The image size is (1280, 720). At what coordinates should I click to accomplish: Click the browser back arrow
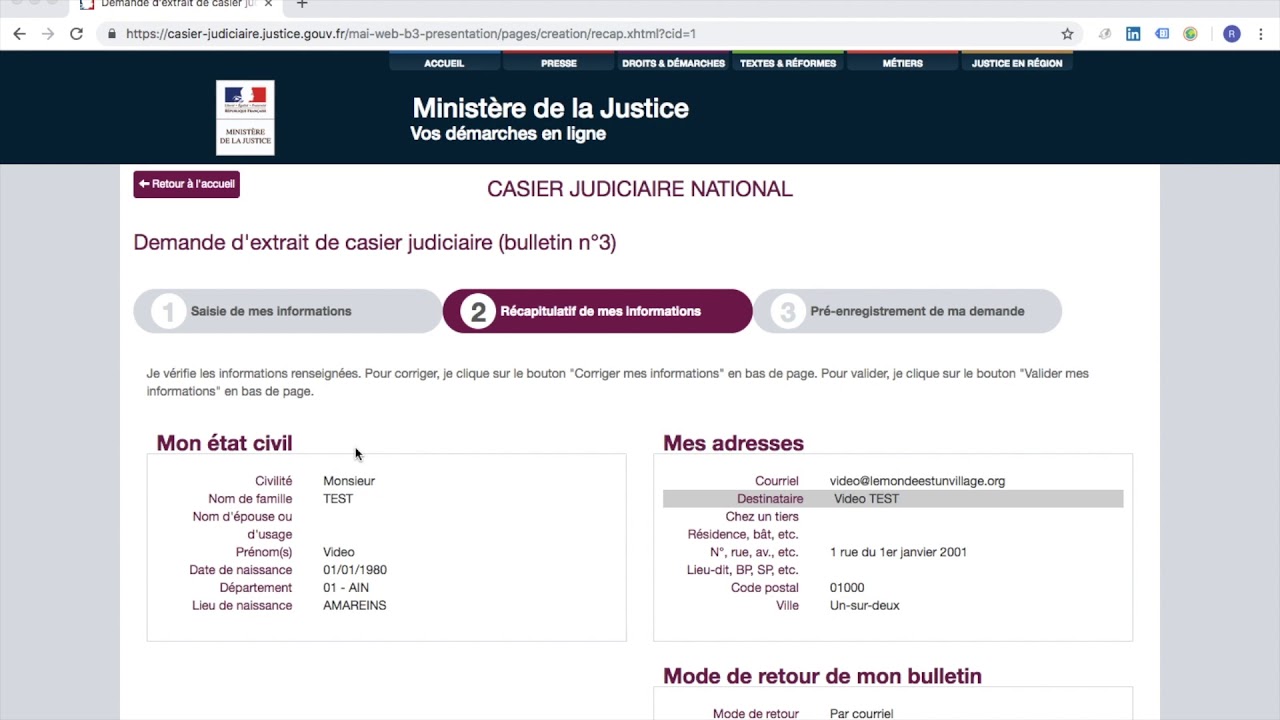click(x=19, y=34)
